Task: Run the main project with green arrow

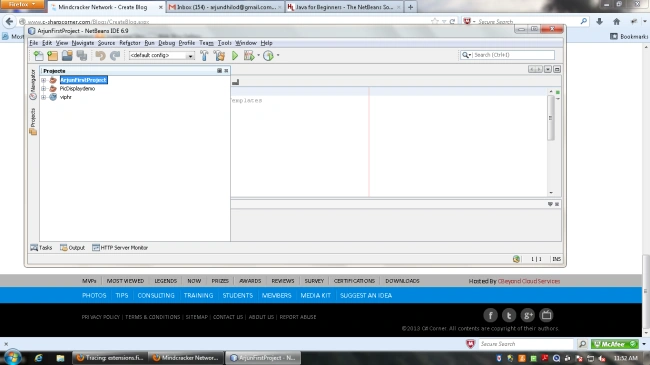Action: [235, 56]
